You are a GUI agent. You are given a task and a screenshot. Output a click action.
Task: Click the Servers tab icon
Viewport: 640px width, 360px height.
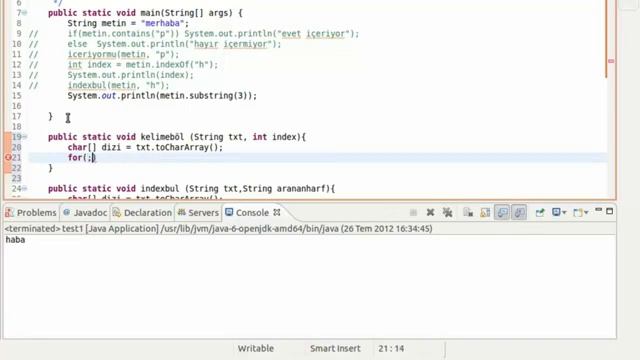(x=182, y=212)
